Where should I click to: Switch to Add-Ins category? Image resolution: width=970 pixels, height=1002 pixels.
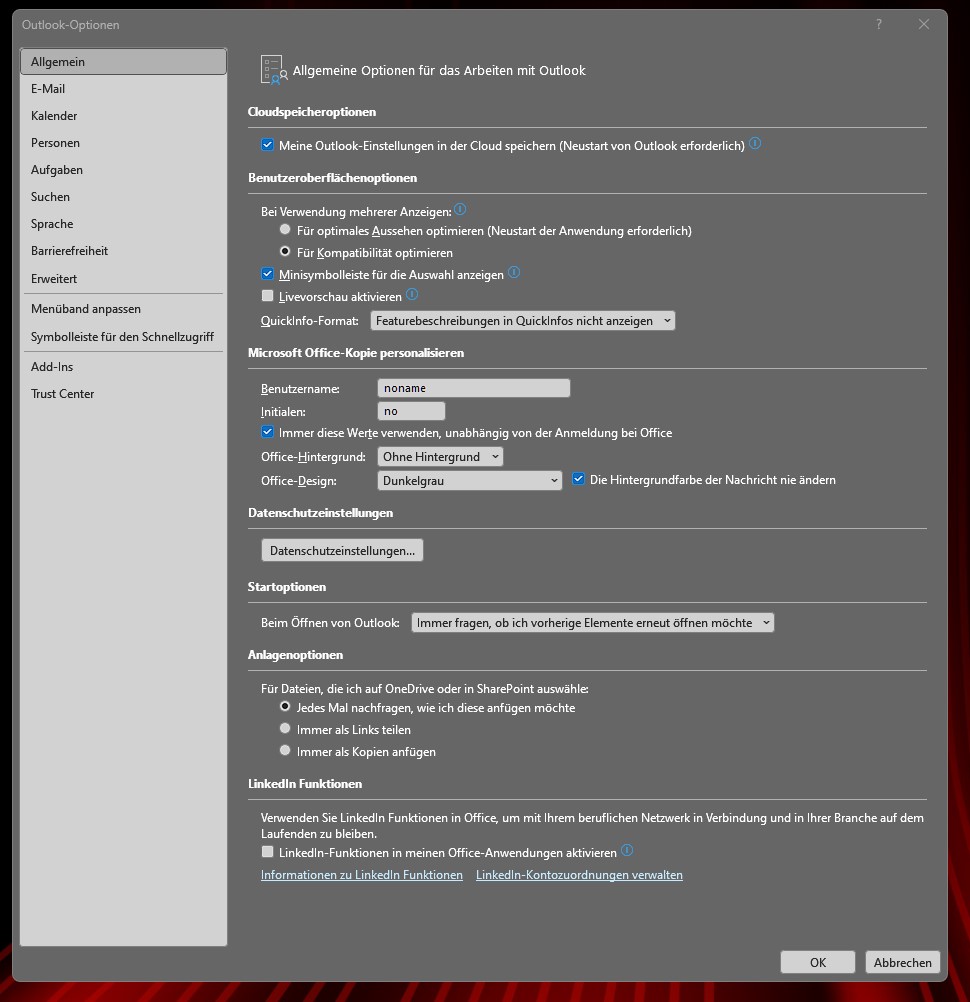(123, 367)
